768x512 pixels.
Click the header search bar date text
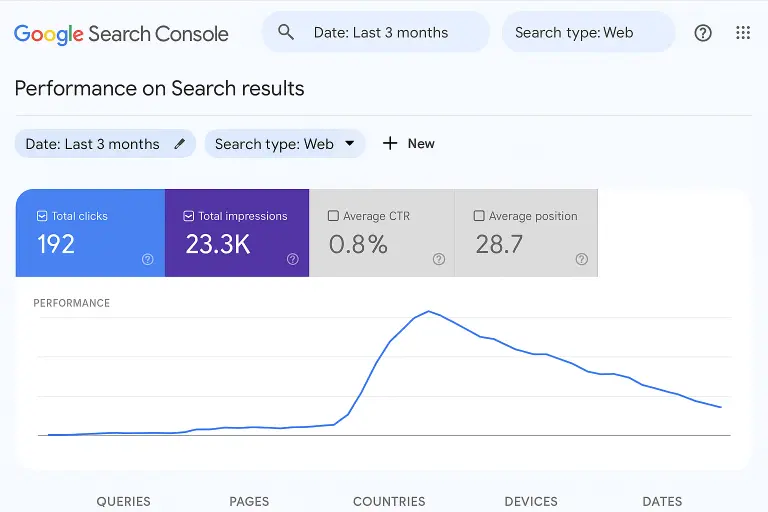point(381,32)
